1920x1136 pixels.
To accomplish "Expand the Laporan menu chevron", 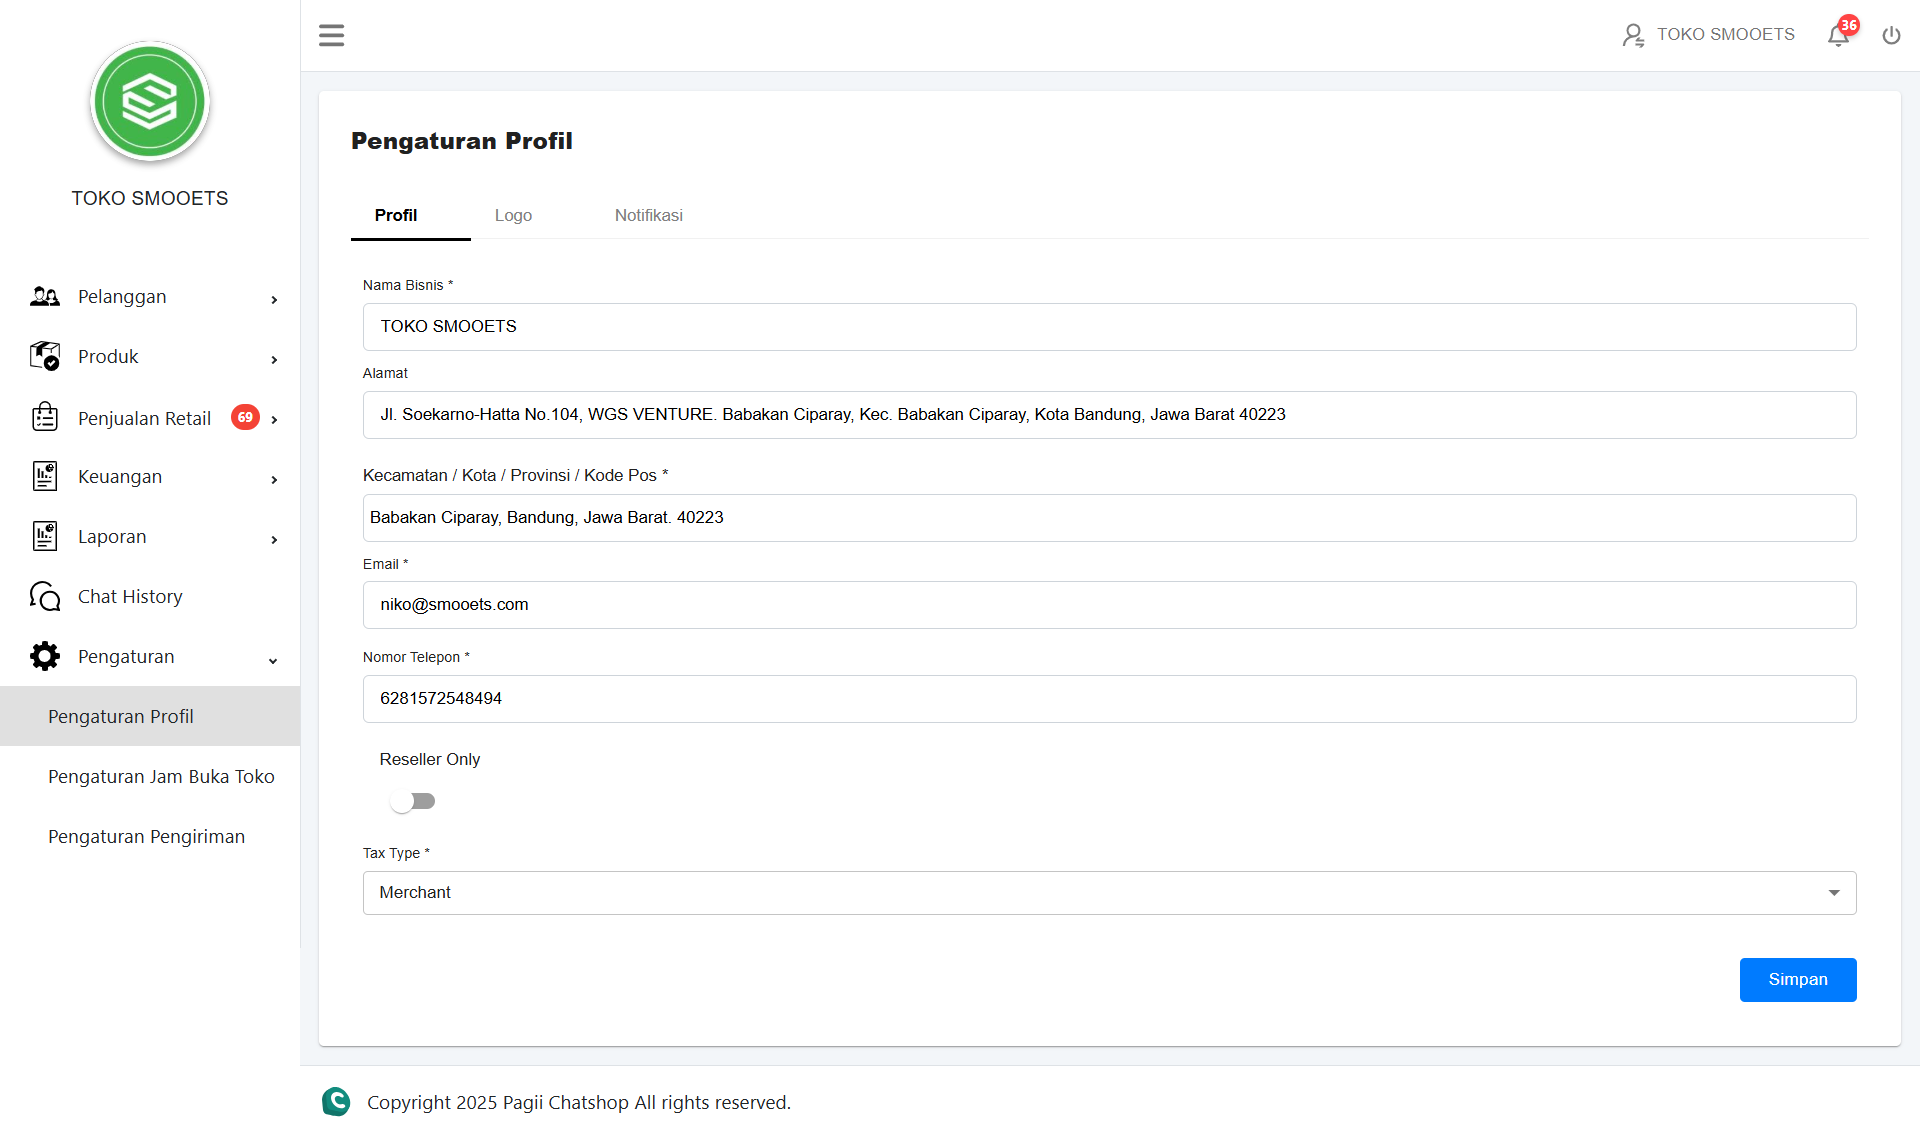I will click(x=274, y=539).
